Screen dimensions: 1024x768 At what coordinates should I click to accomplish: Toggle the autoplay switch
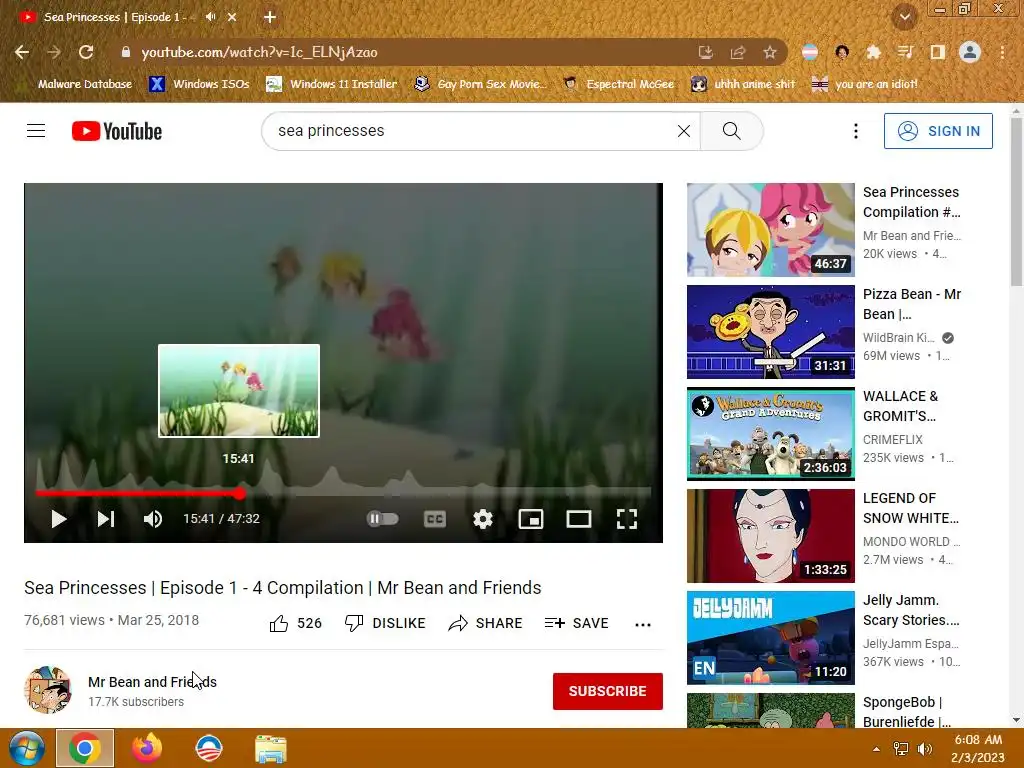383,519
